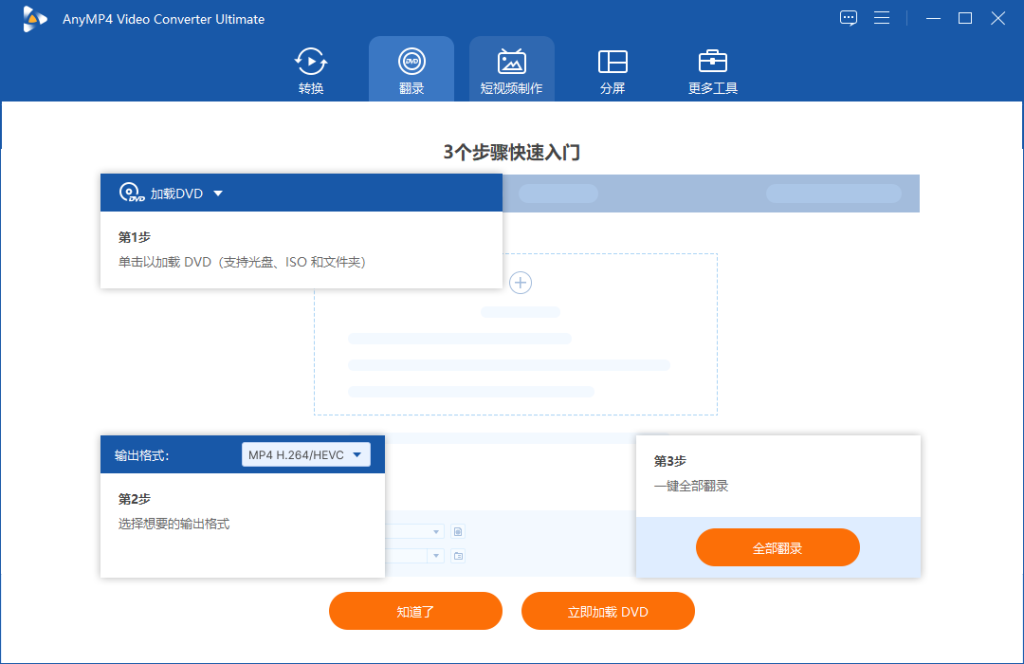The image size is (1024, 664).
Task: Expand the audio track dropdown arrow
Action: click(436, 531)
